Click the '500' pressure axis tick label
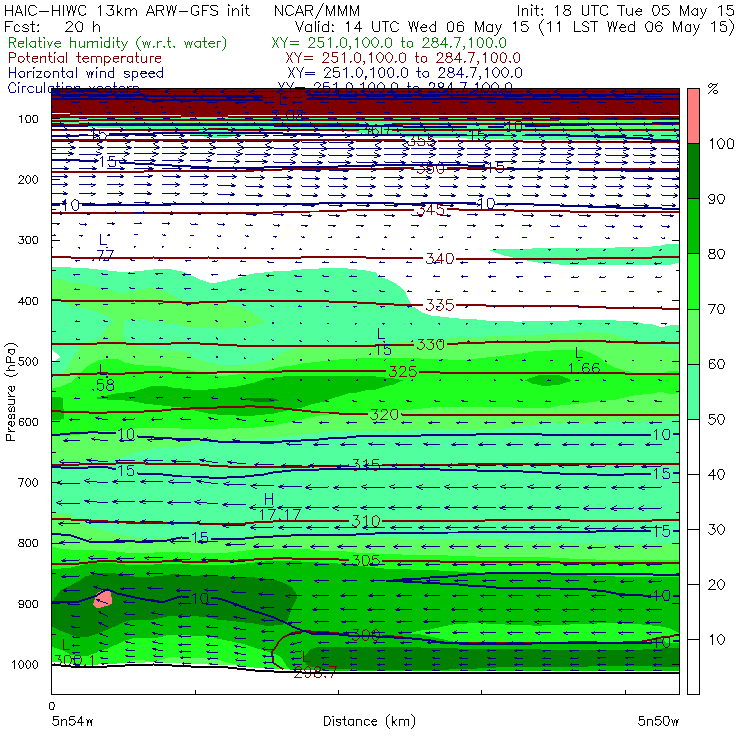 point(28,362)
